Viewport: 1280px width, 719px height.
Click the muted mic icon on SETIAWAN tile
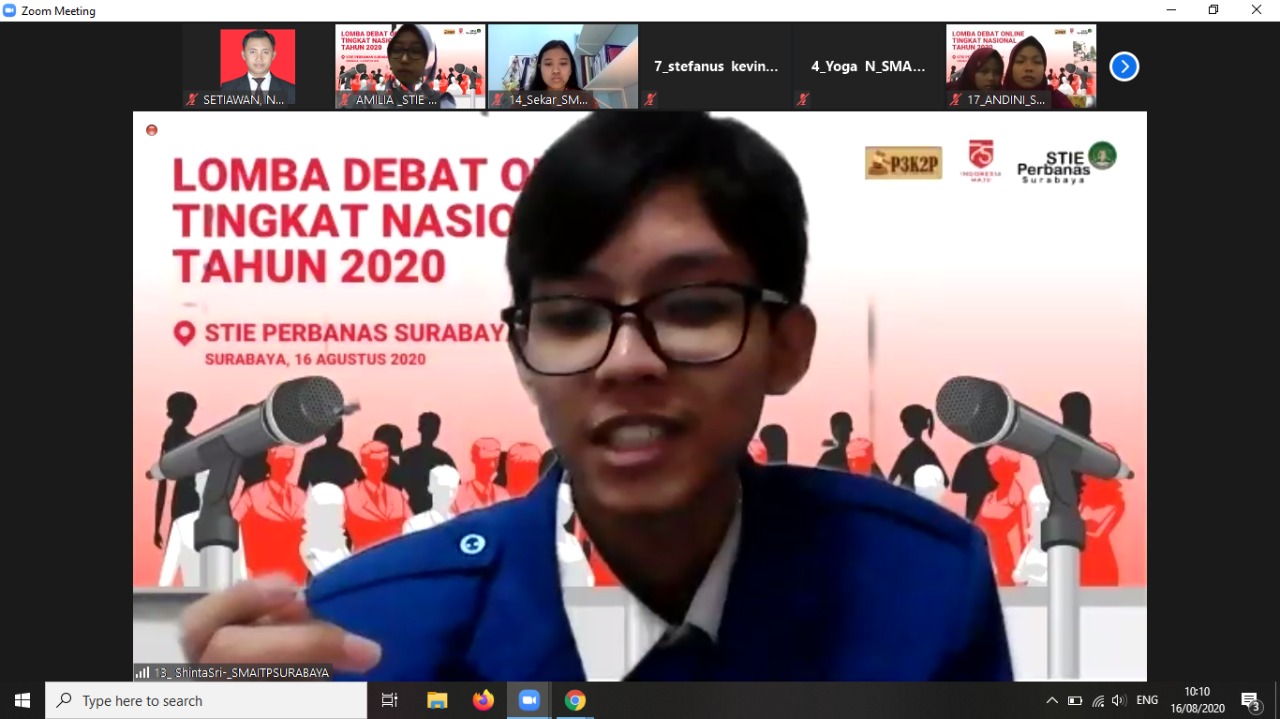tap(192, 100)
